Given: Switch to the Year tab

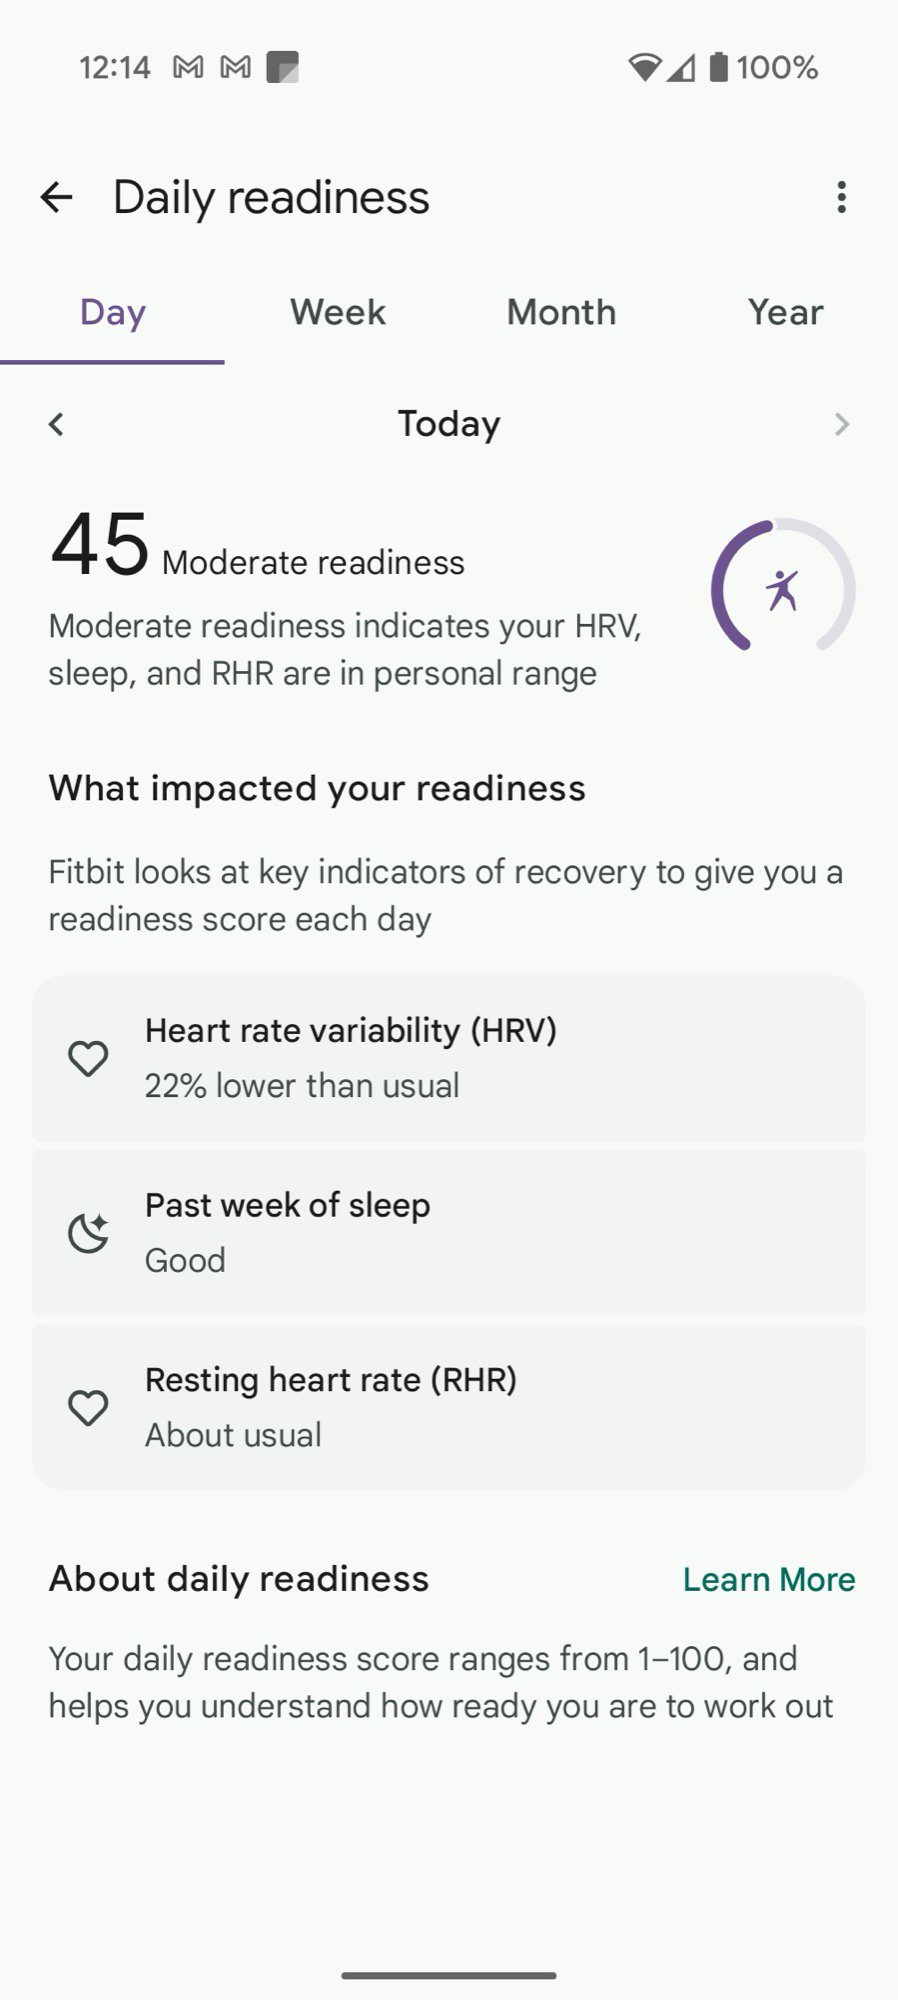Looking at the screenshot, I should [785, 312].
